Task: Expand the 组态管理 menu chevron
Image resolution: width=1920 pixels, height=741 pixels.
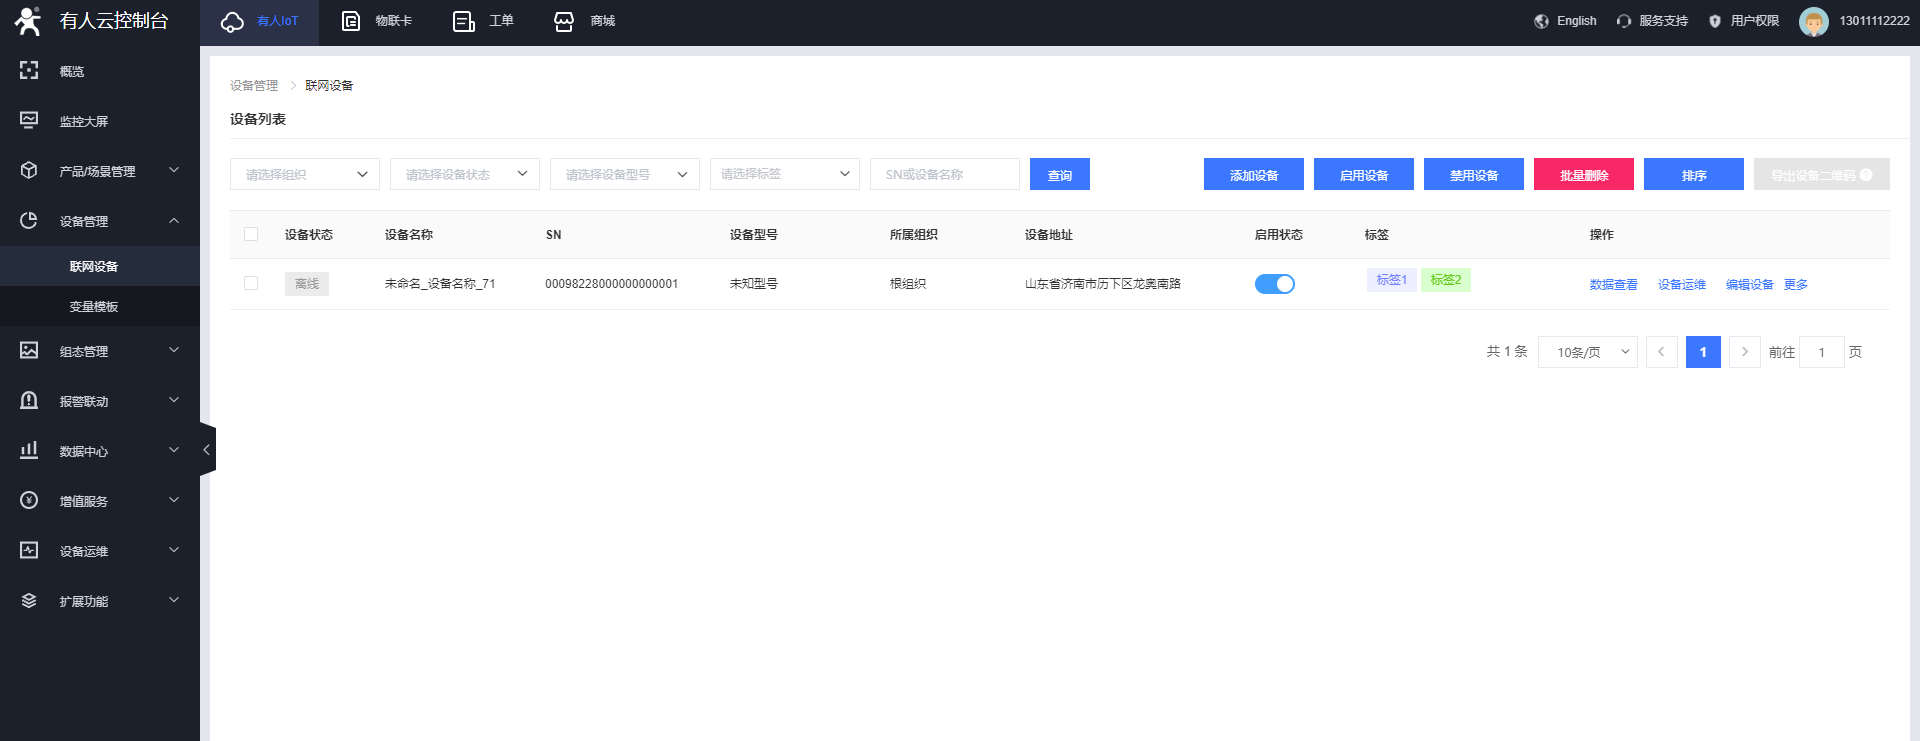Action: coord(174,350)
